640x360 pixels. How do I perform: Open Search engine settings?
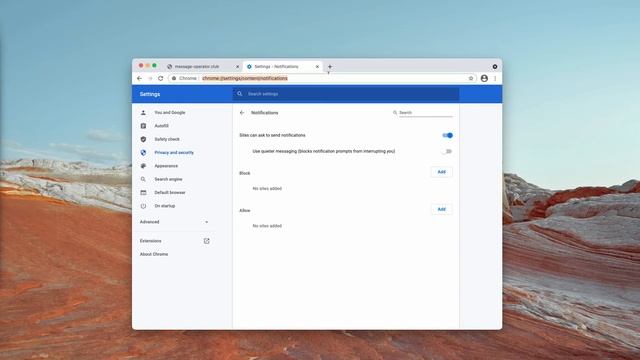(169, 179)
